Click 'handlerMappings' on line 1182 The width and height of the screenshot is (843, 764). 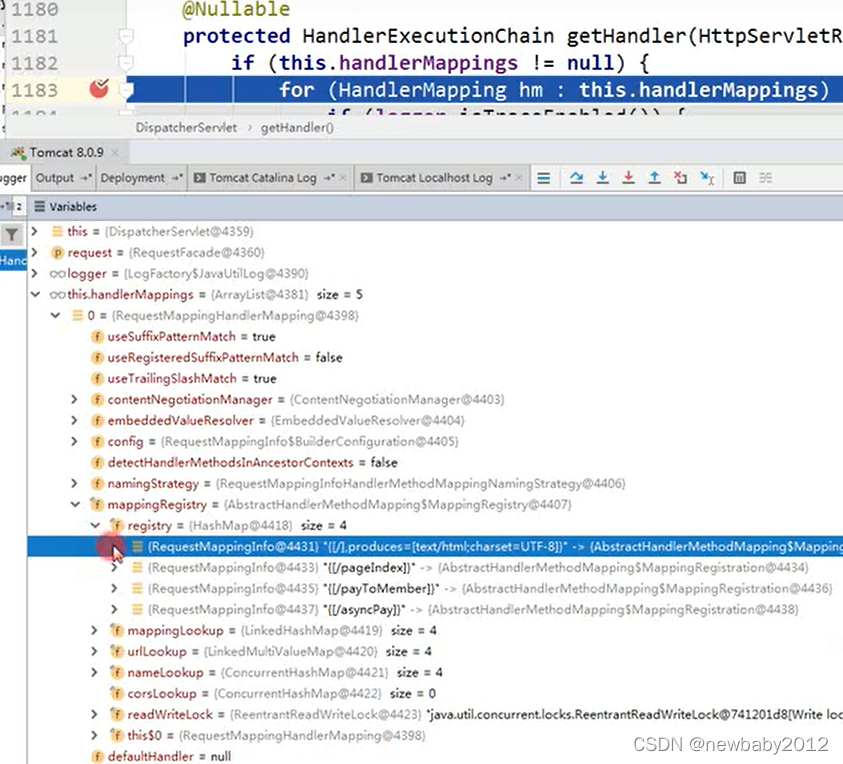click(428, 63)
